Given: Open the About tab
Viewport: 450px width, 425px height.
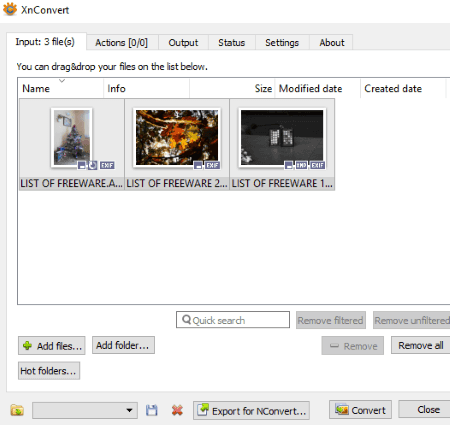Looking at the screenshot, I should click(332, 43).
